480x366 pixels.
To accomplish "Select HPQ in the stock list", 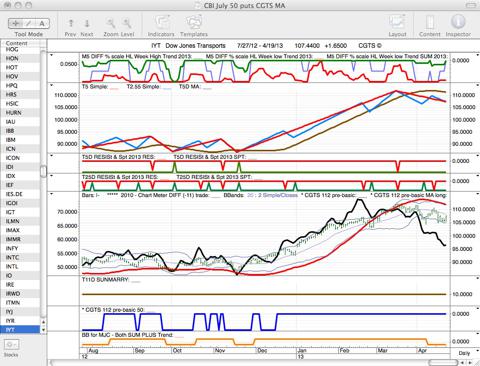I will point(20,85).
